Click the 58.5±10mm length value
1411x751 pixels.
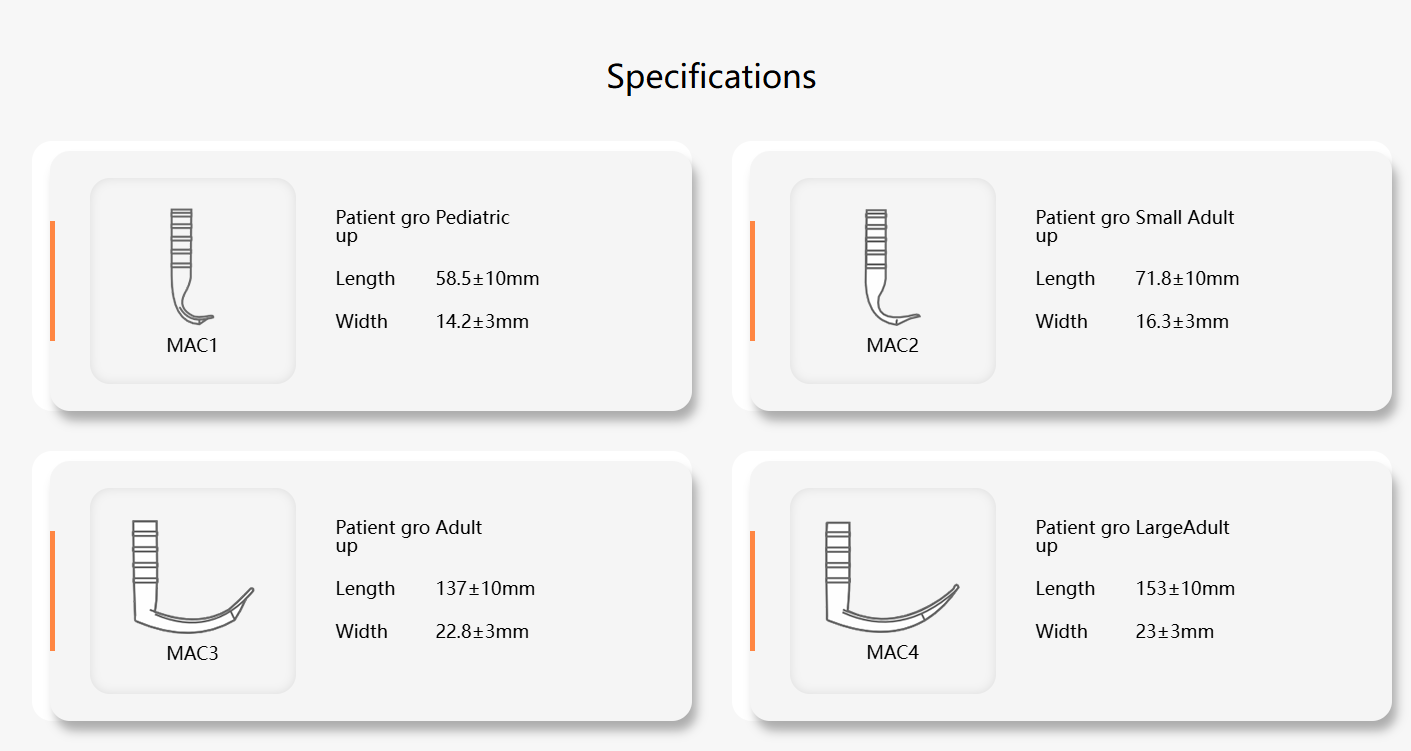click(x=488, y=279)
